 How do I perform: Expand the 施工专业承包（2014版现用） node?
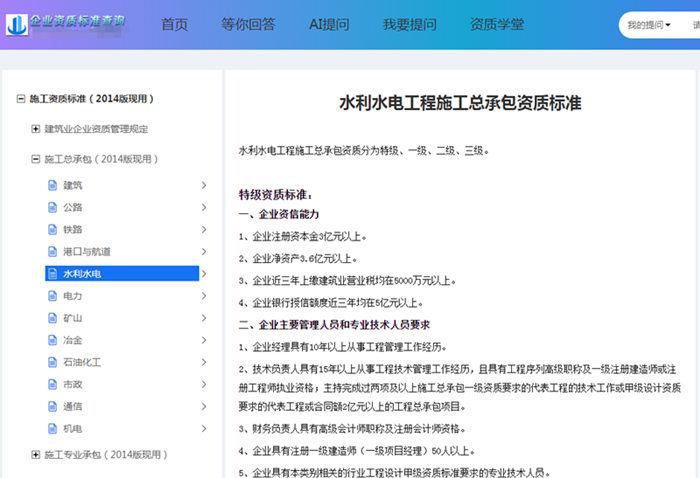tap(35, 454)
